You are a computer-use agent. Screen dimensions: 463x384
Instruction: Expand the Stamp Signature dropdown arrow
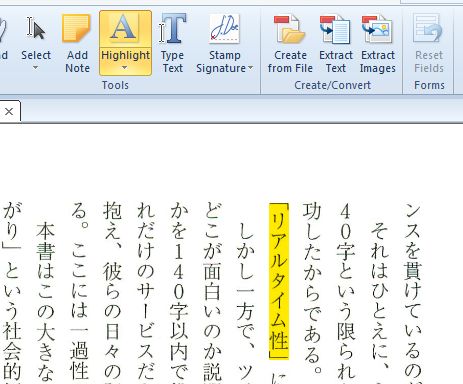(250, 68)
